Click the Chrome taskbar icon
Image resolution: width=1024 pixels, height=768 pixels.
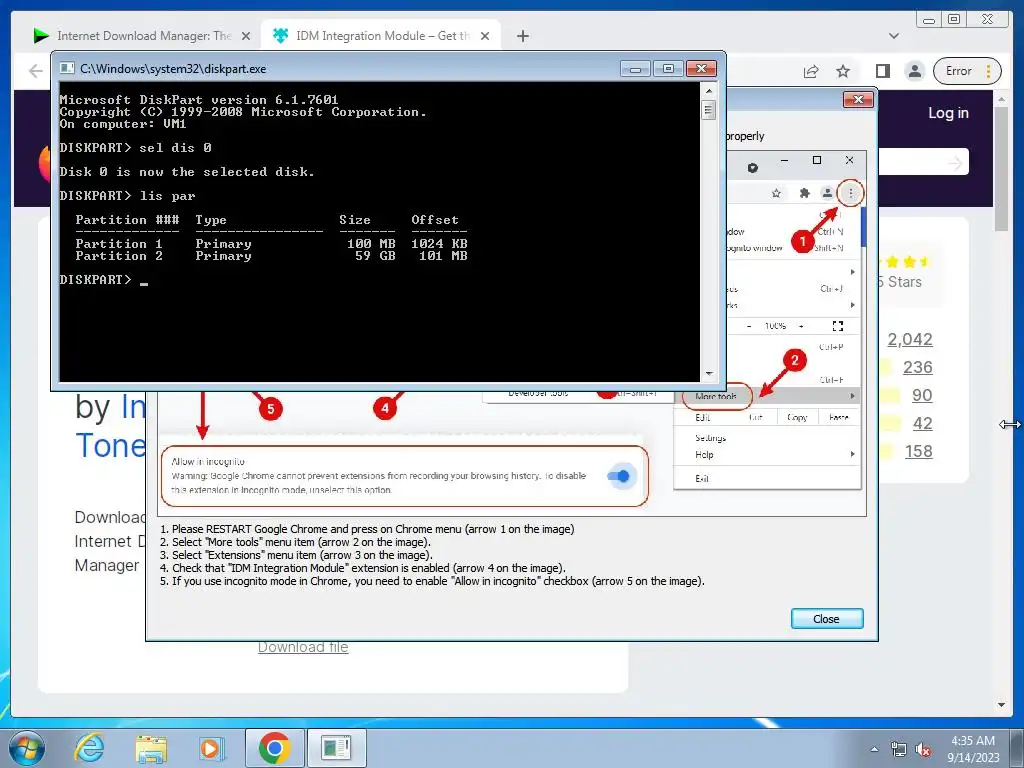tap(274, 748)
